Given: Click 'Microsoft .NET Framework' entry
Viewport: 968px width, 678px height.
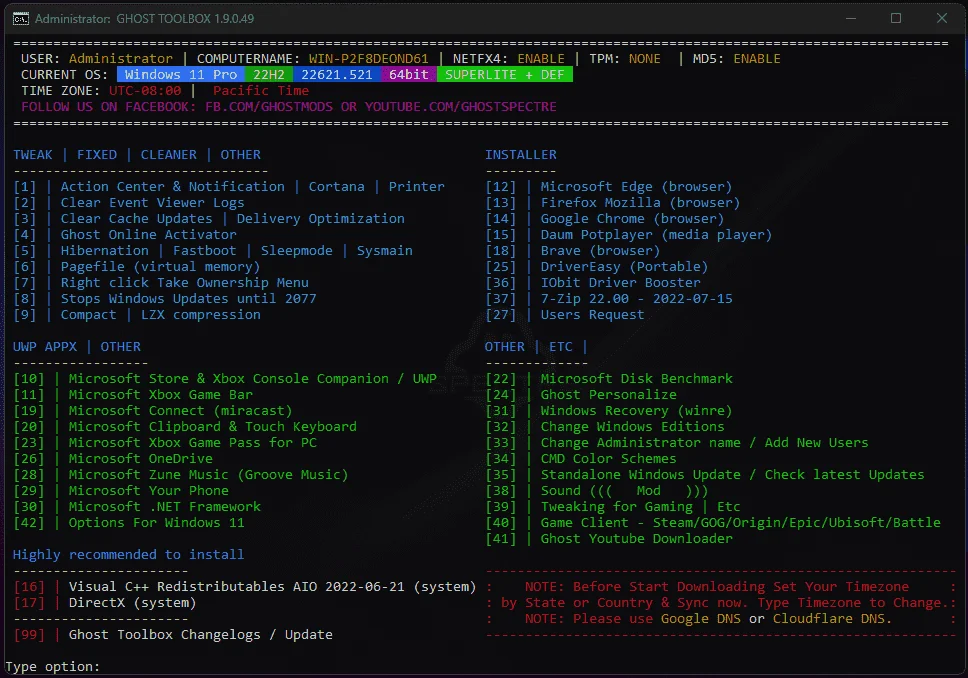Looking at the screenshot, I should click(x=165, y=507).
